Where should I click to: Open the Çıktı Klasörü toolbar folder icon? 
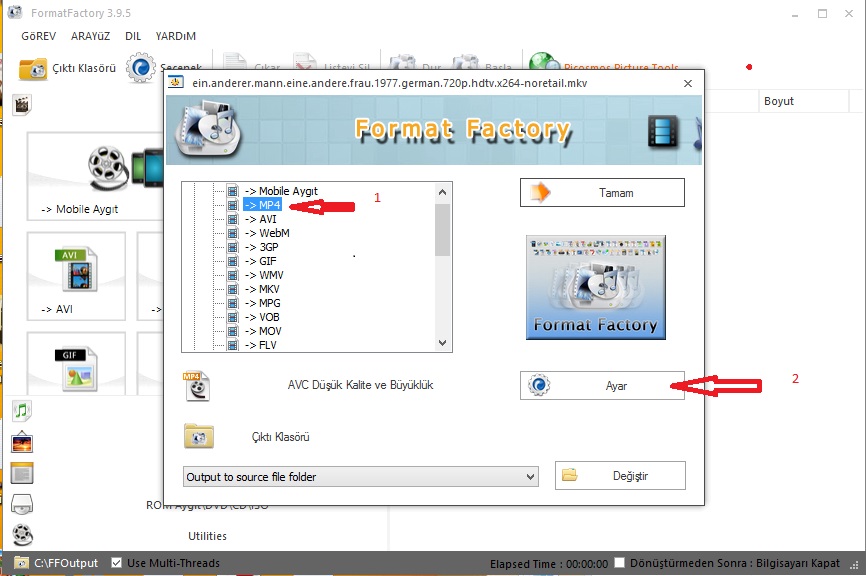(33, 68)
